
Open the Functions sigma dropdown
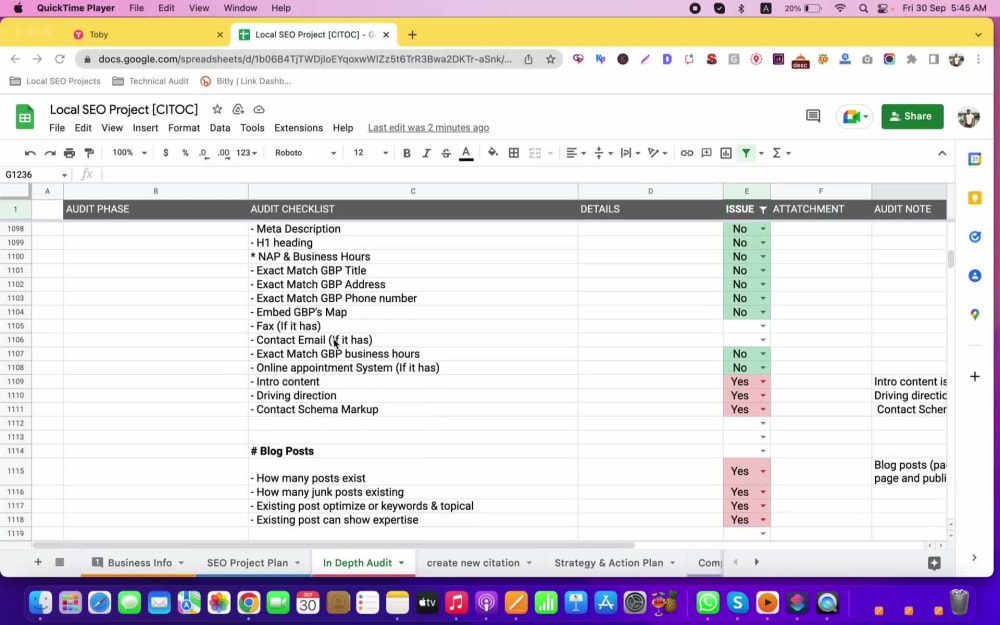(x=781, y=153)
